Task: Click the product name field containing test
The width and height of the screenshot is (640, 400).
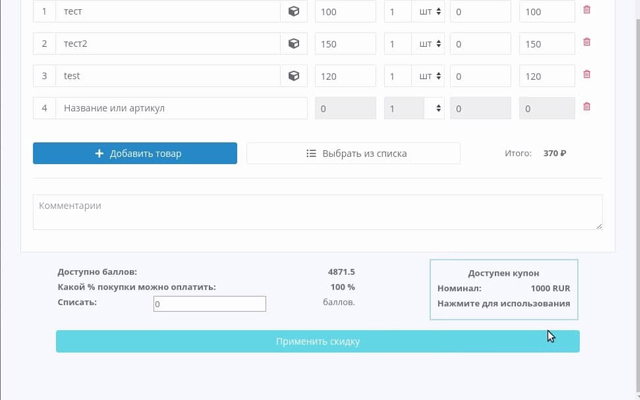Action: tap(168, 76)
